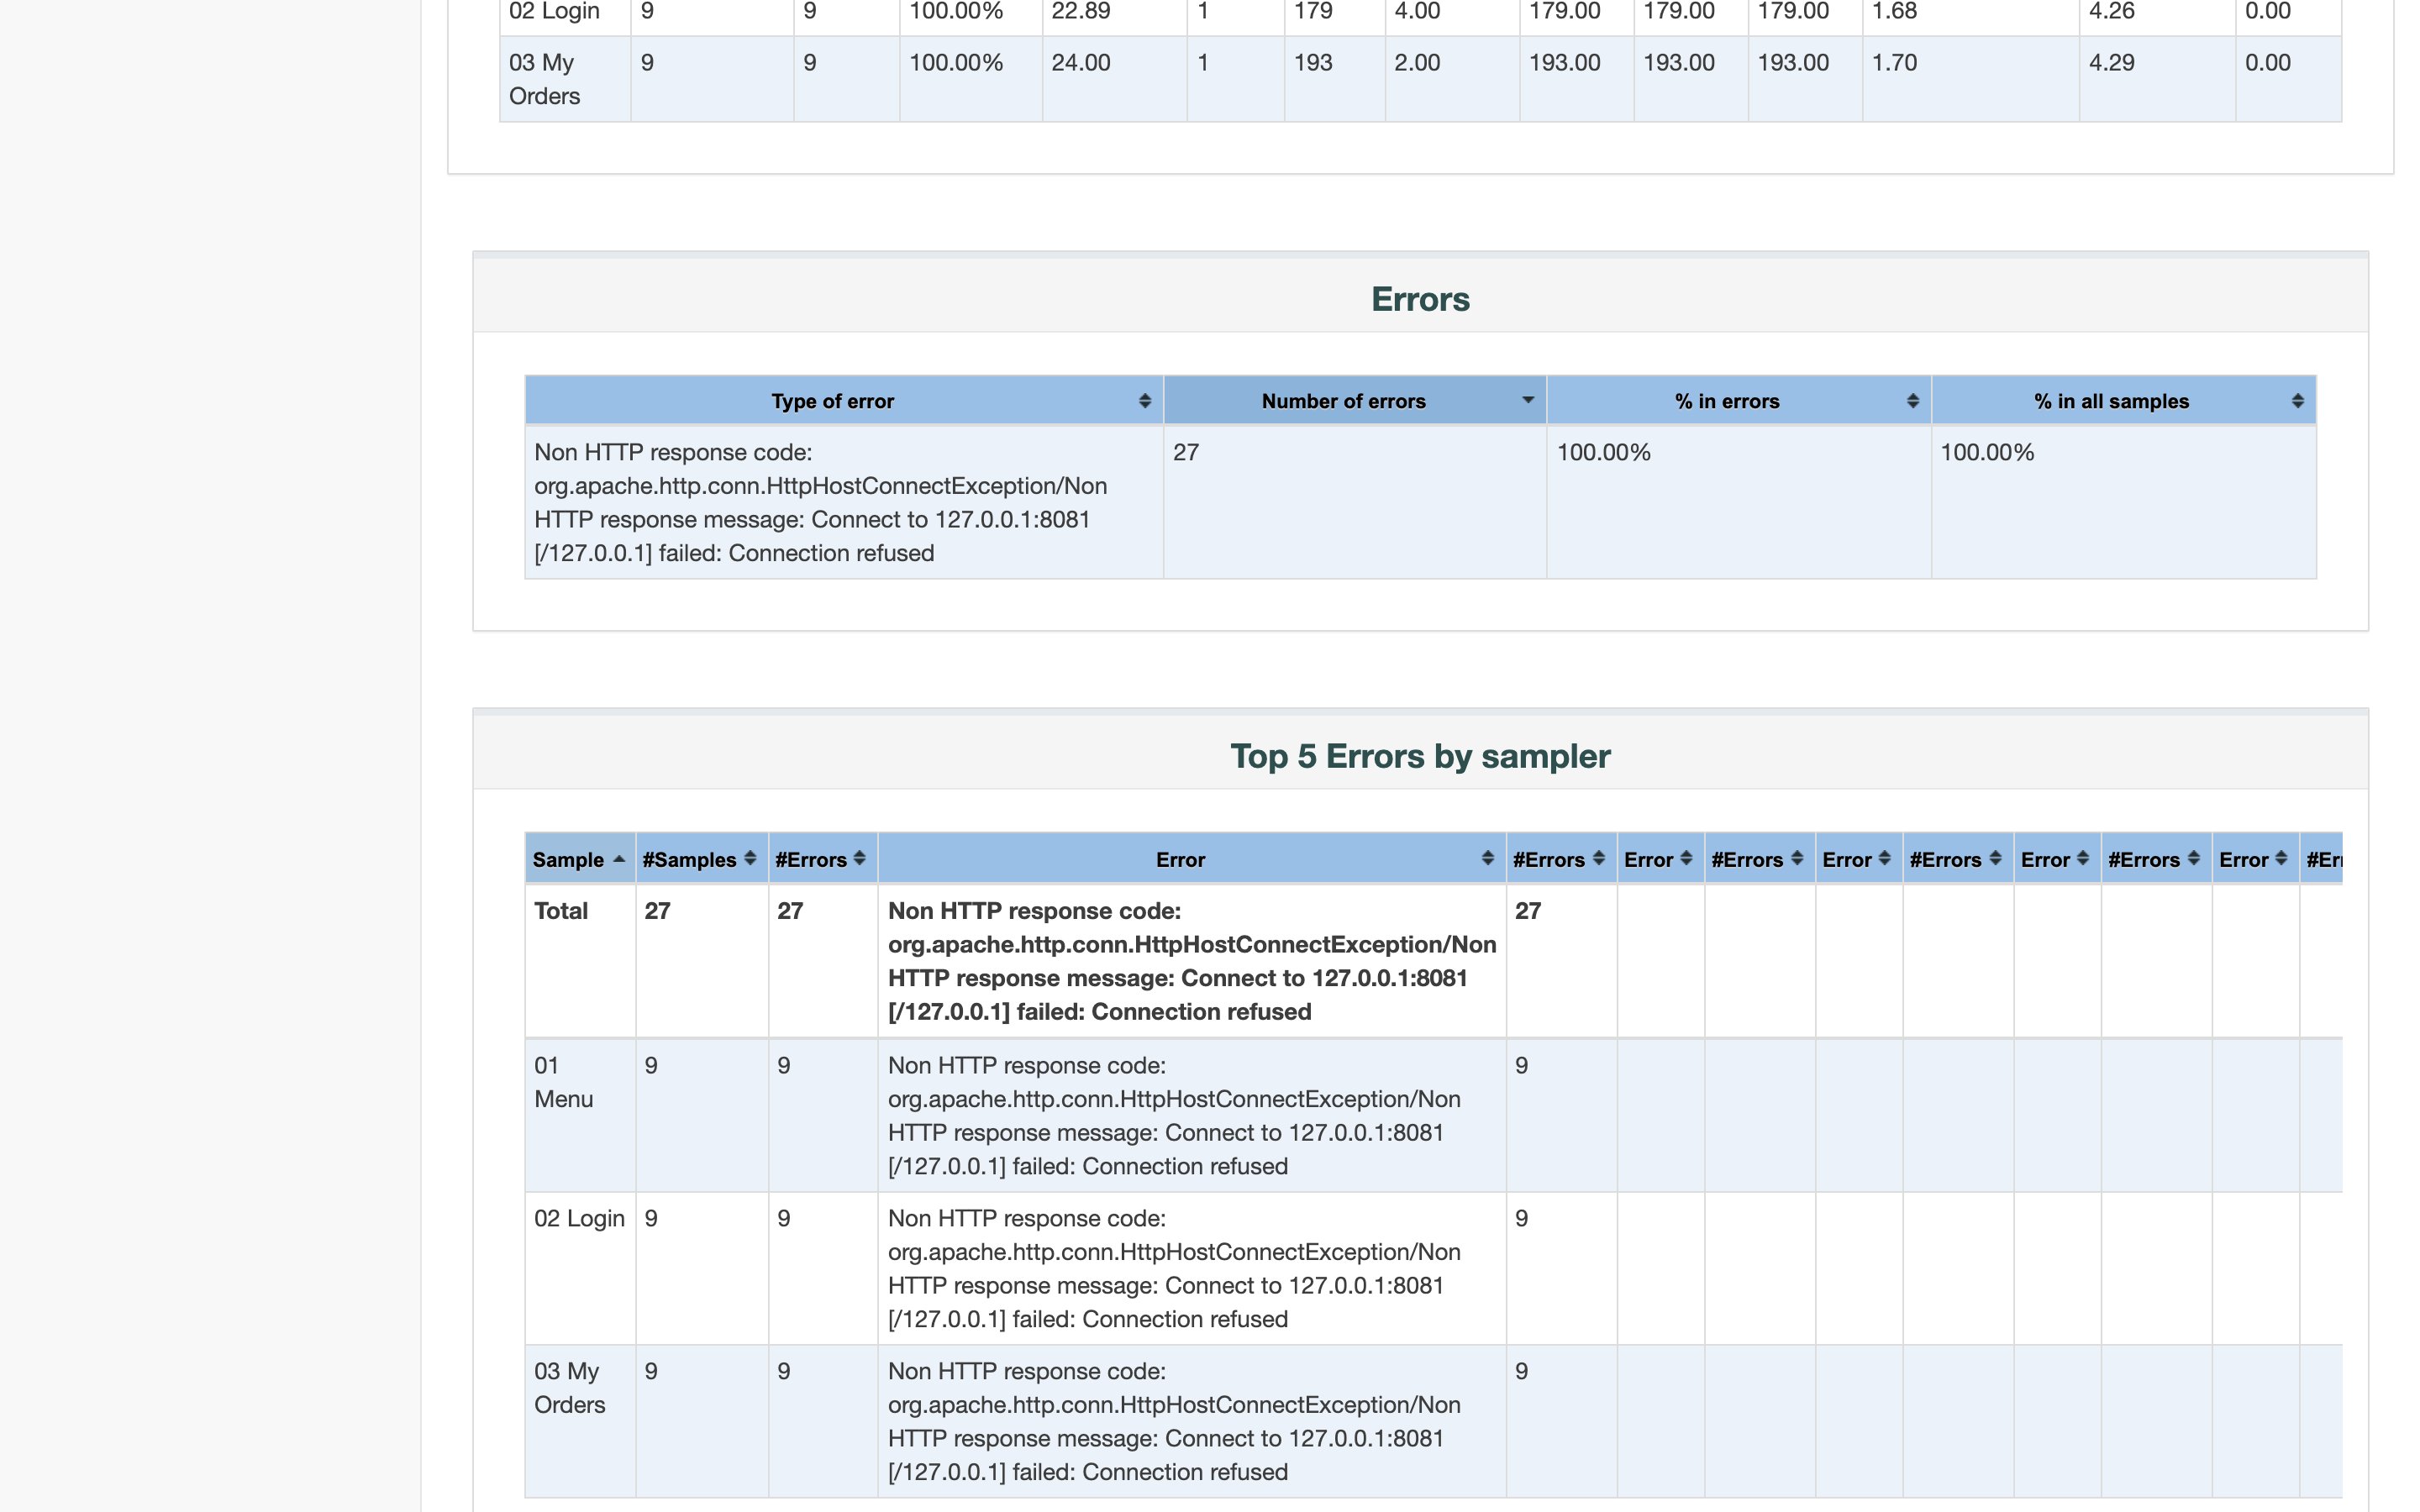The width and height of the screenshot is (2420, 1512).
Task: Click 'Top 5 Errors by sampler' heading
Action: click(1420, 756)
